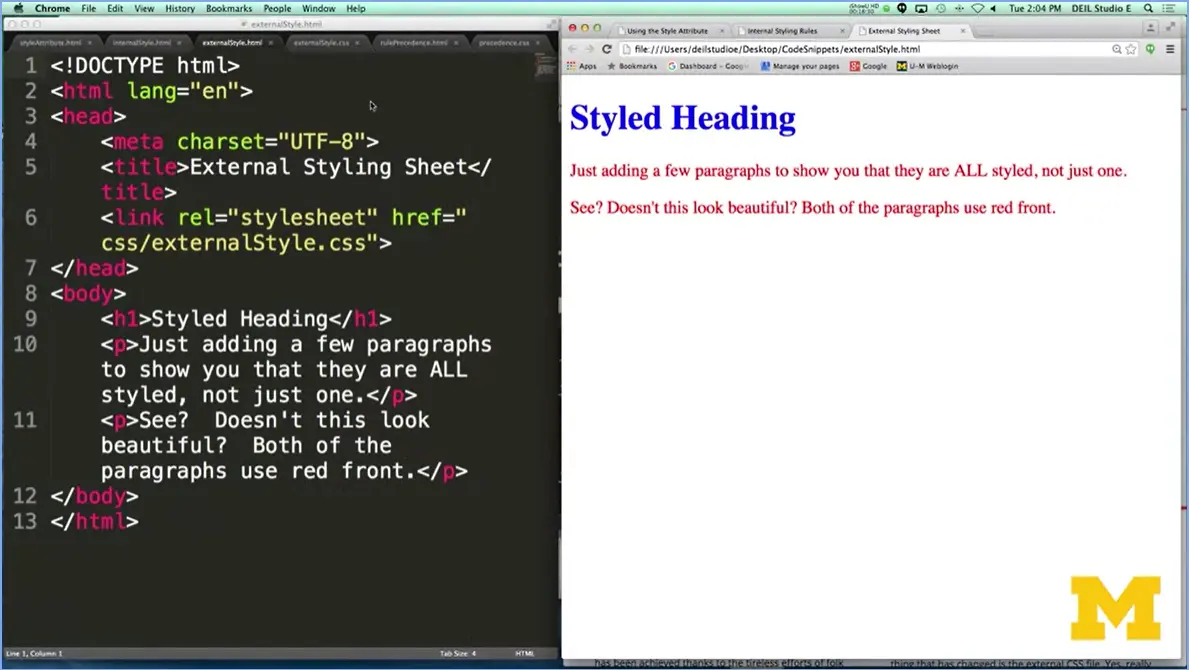This screenshot has width=1189, height=670.
Task: Switch to the Internal Styling Rules browser tab
Action: click(x=784, y=30)
